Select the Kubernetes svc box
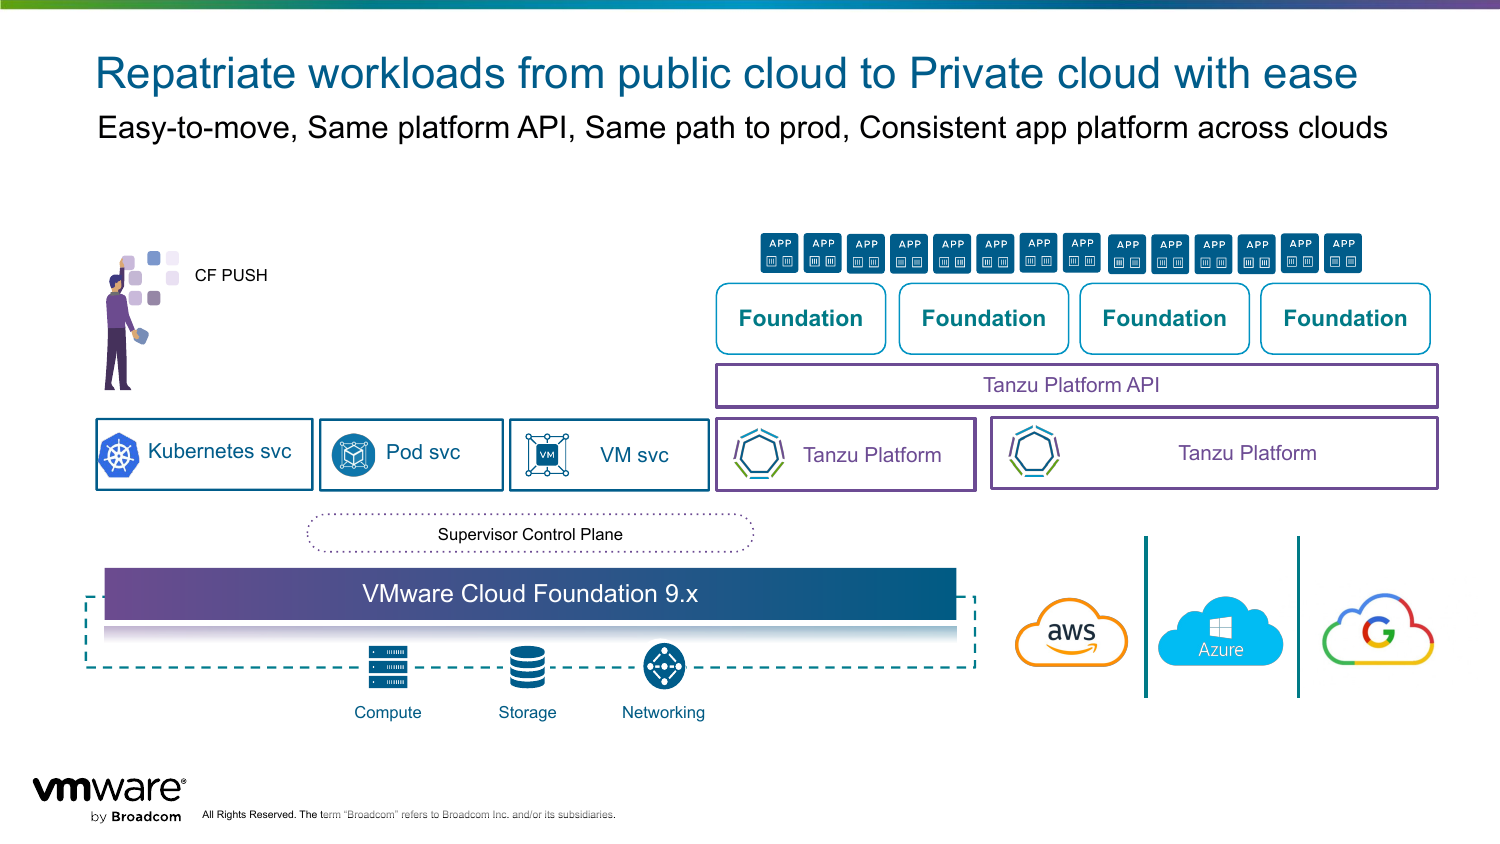This screenshot has height=844, width=1500. click(204, 454)
